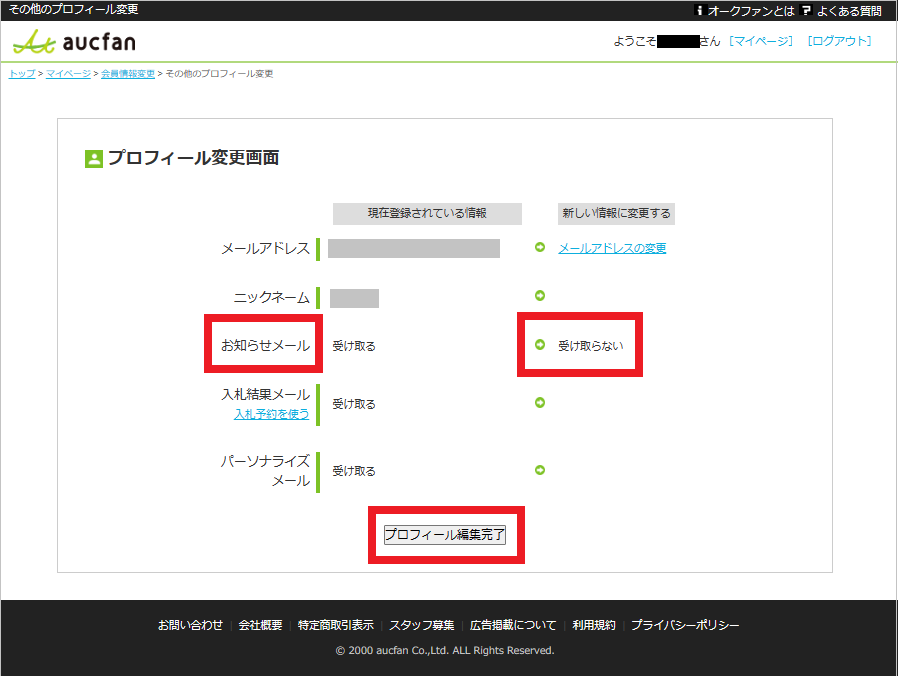Image resolution: width=898 pixels, height=676 pixels.
Task: Open the マイページ breadcrumb link
Action: [68, 74]
